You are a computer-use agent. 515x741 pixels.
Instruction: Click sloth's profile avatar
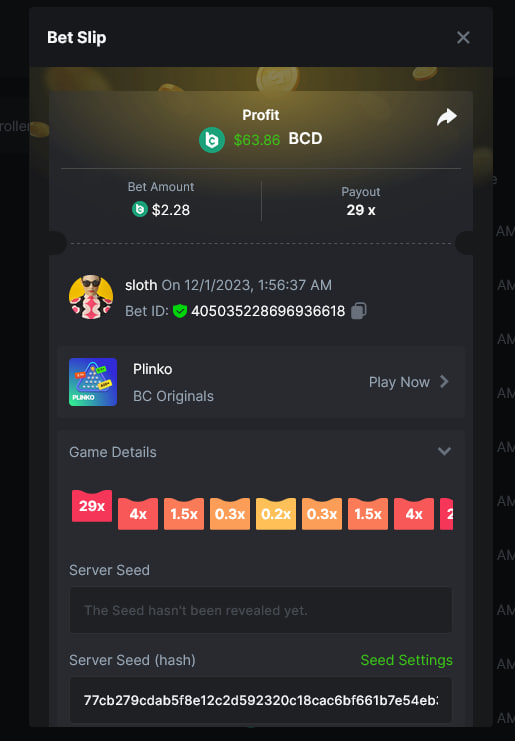tap(91, 297)
